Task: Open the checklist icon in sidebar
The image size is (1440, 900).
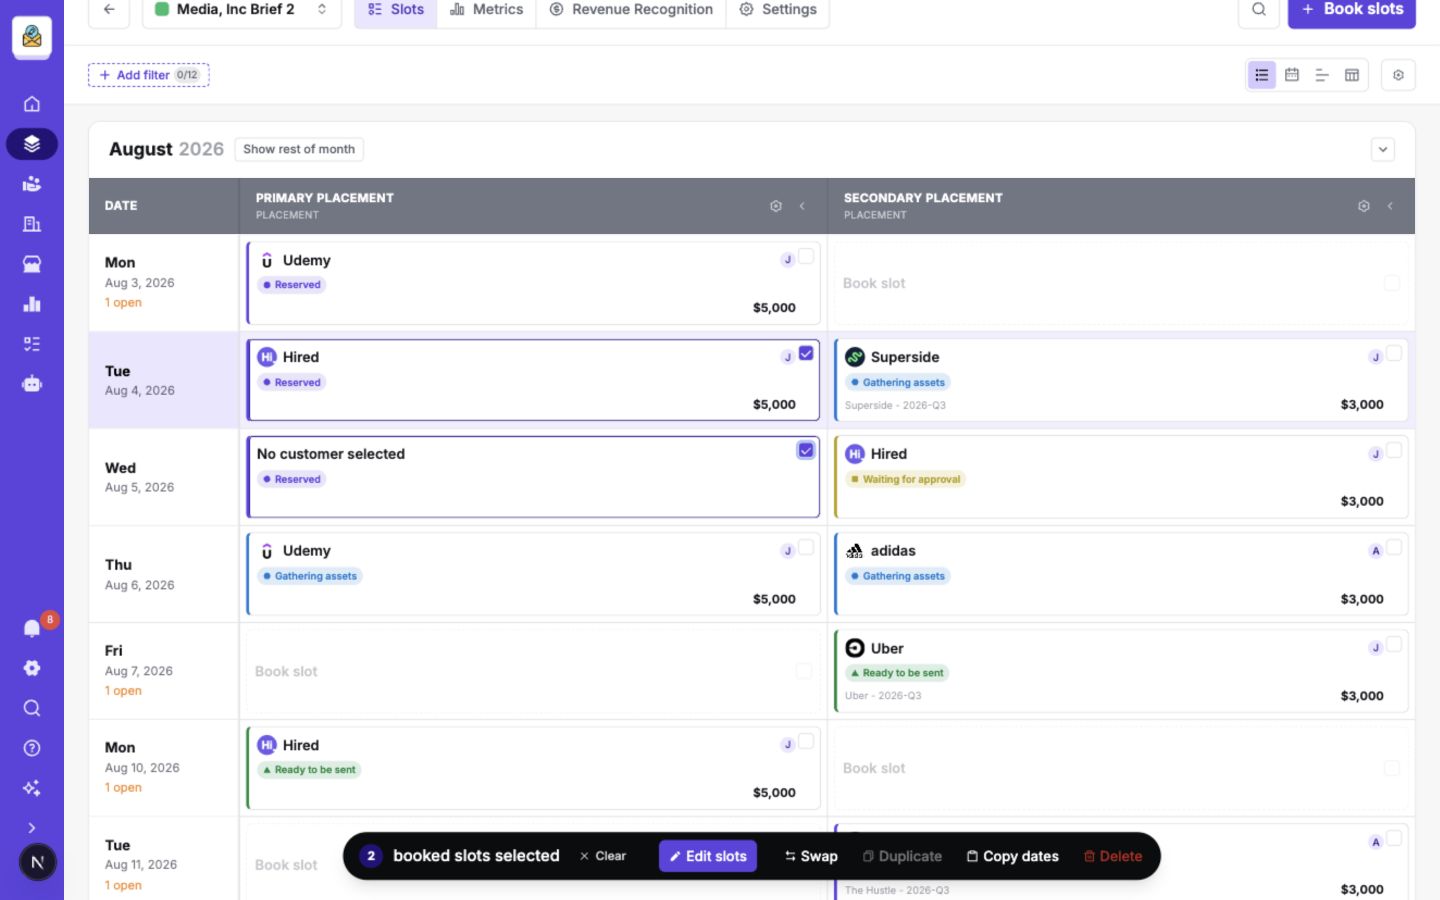Action: (32, 344)
